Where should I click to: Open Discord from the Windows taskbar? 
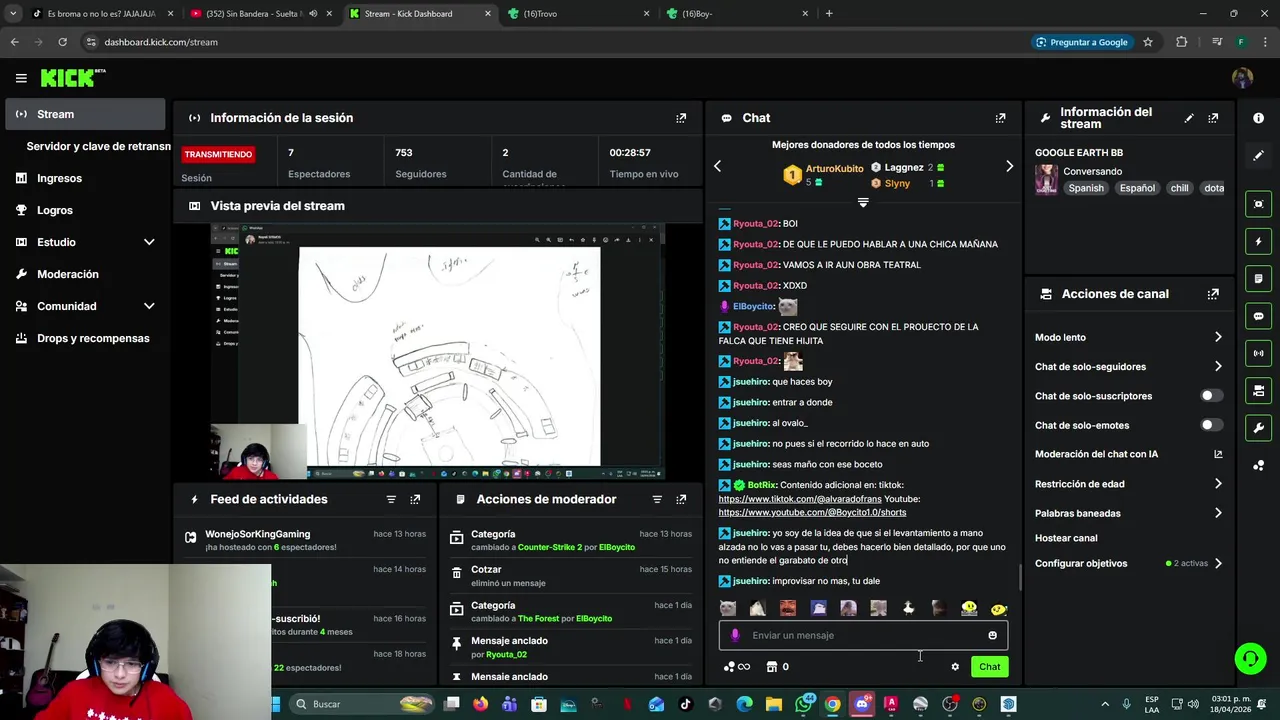862,704
